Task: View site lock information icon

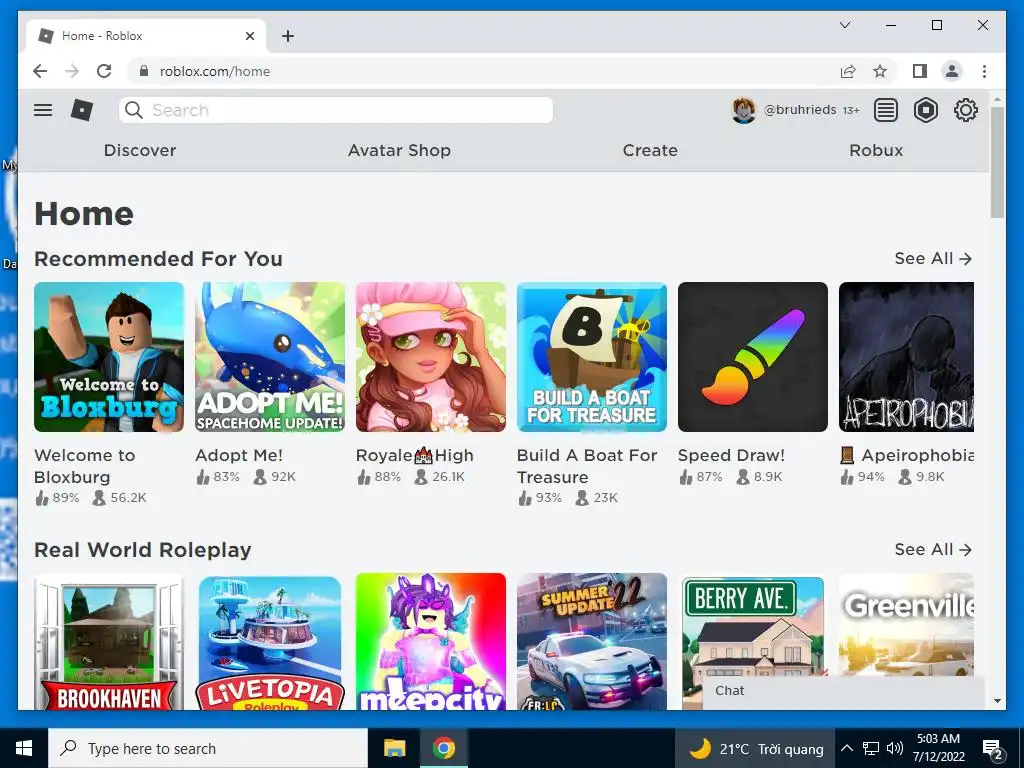Action: tap(144, 71)
